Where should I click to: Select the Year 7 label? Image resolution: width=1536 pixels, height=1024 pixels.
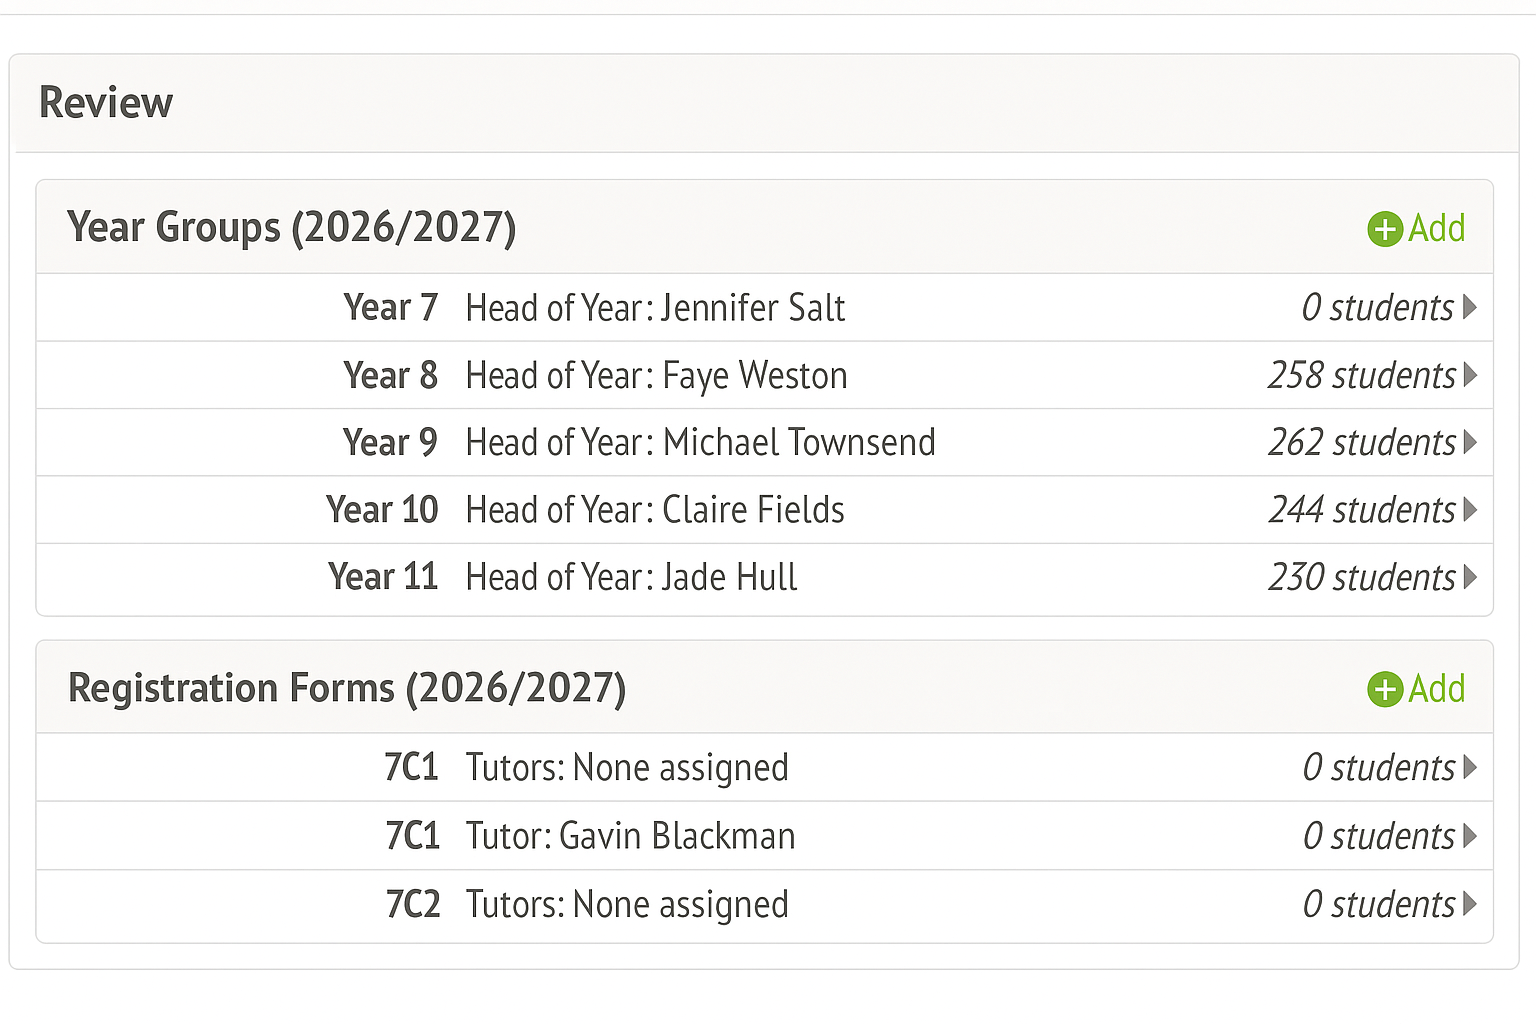pos(390,307)
